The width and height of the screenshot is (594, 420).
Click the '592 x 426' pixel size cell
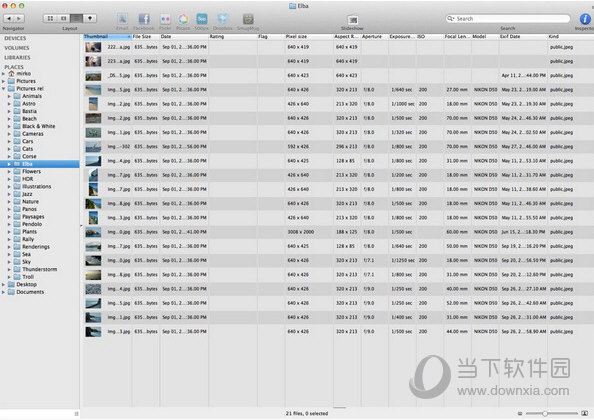(x=298, y=147)
